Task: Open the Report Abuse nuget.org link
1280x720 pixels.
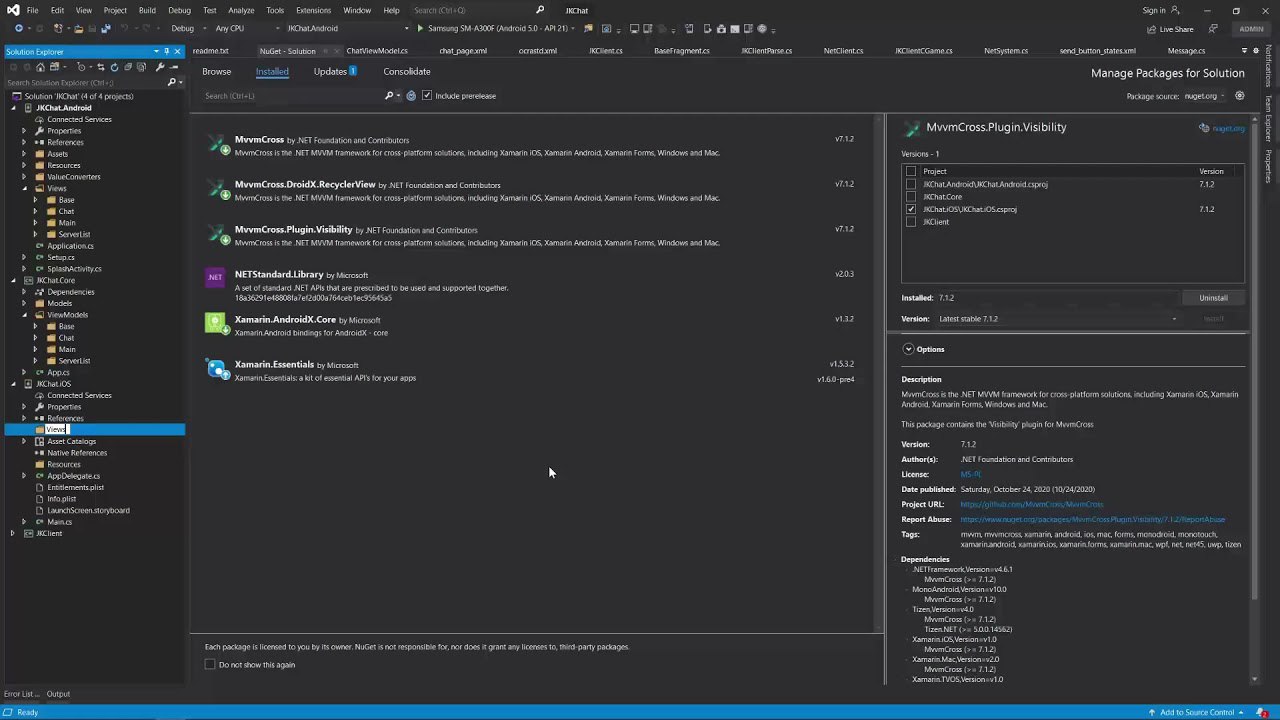Action: click(x=1092, y=519)
